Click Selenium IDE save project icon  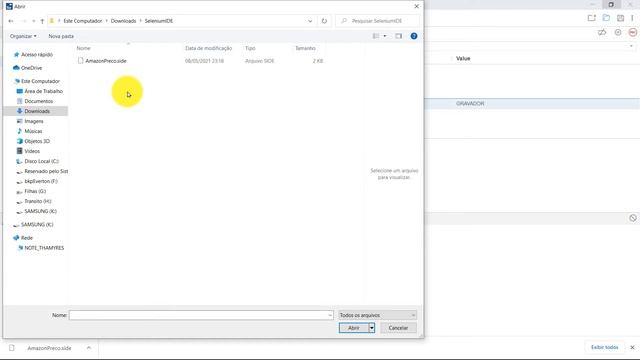pos(620,18)
